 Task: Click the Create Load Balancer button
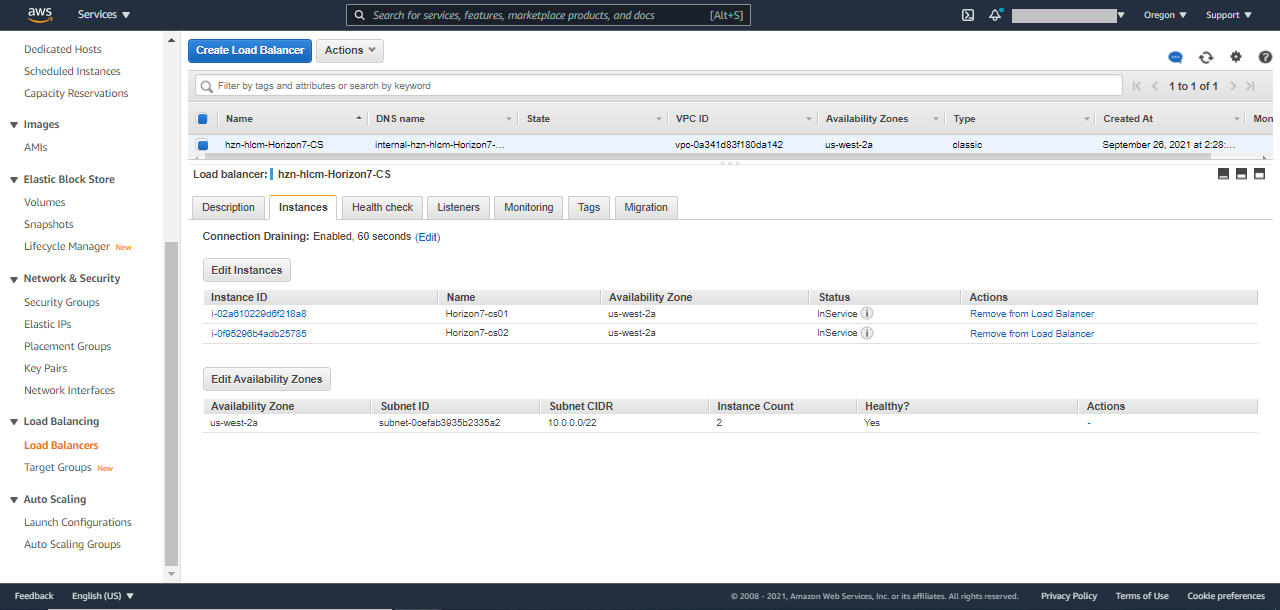point(249,50)
